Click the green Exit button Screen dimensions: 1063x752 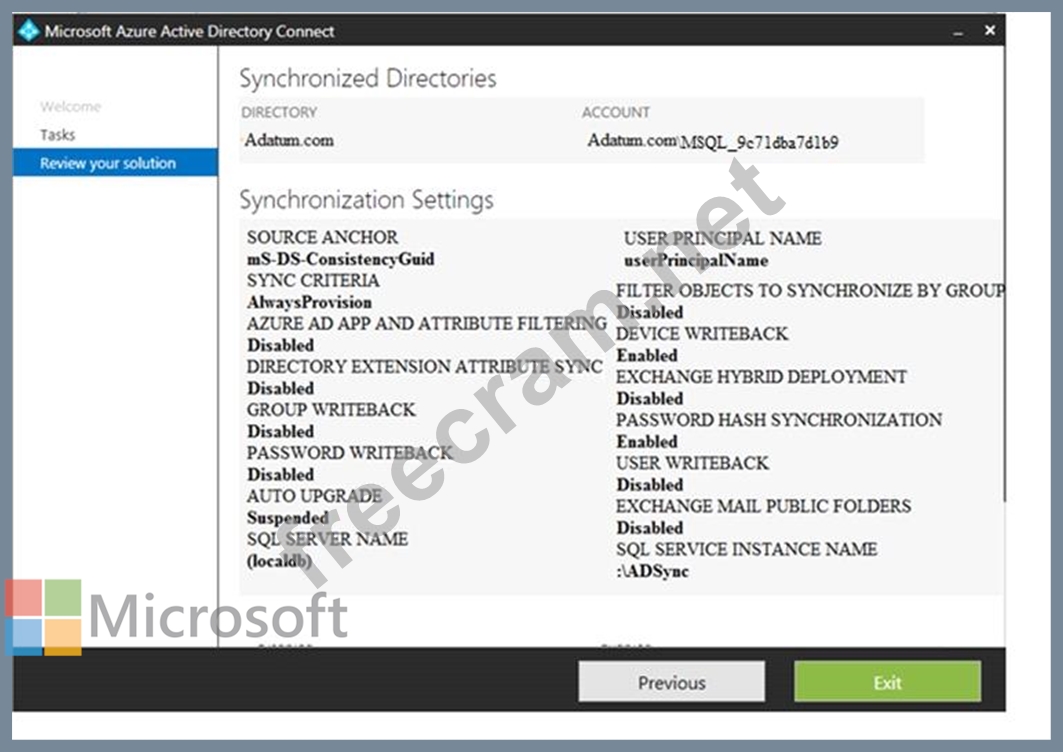tap(887, 681)
